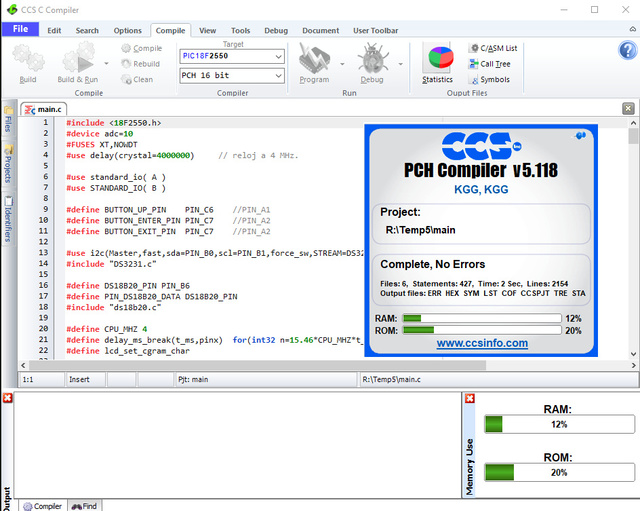This screenshot has width=640, height=511.
Task: Click the Build & Run icon
Action: (x=78, y=58)
